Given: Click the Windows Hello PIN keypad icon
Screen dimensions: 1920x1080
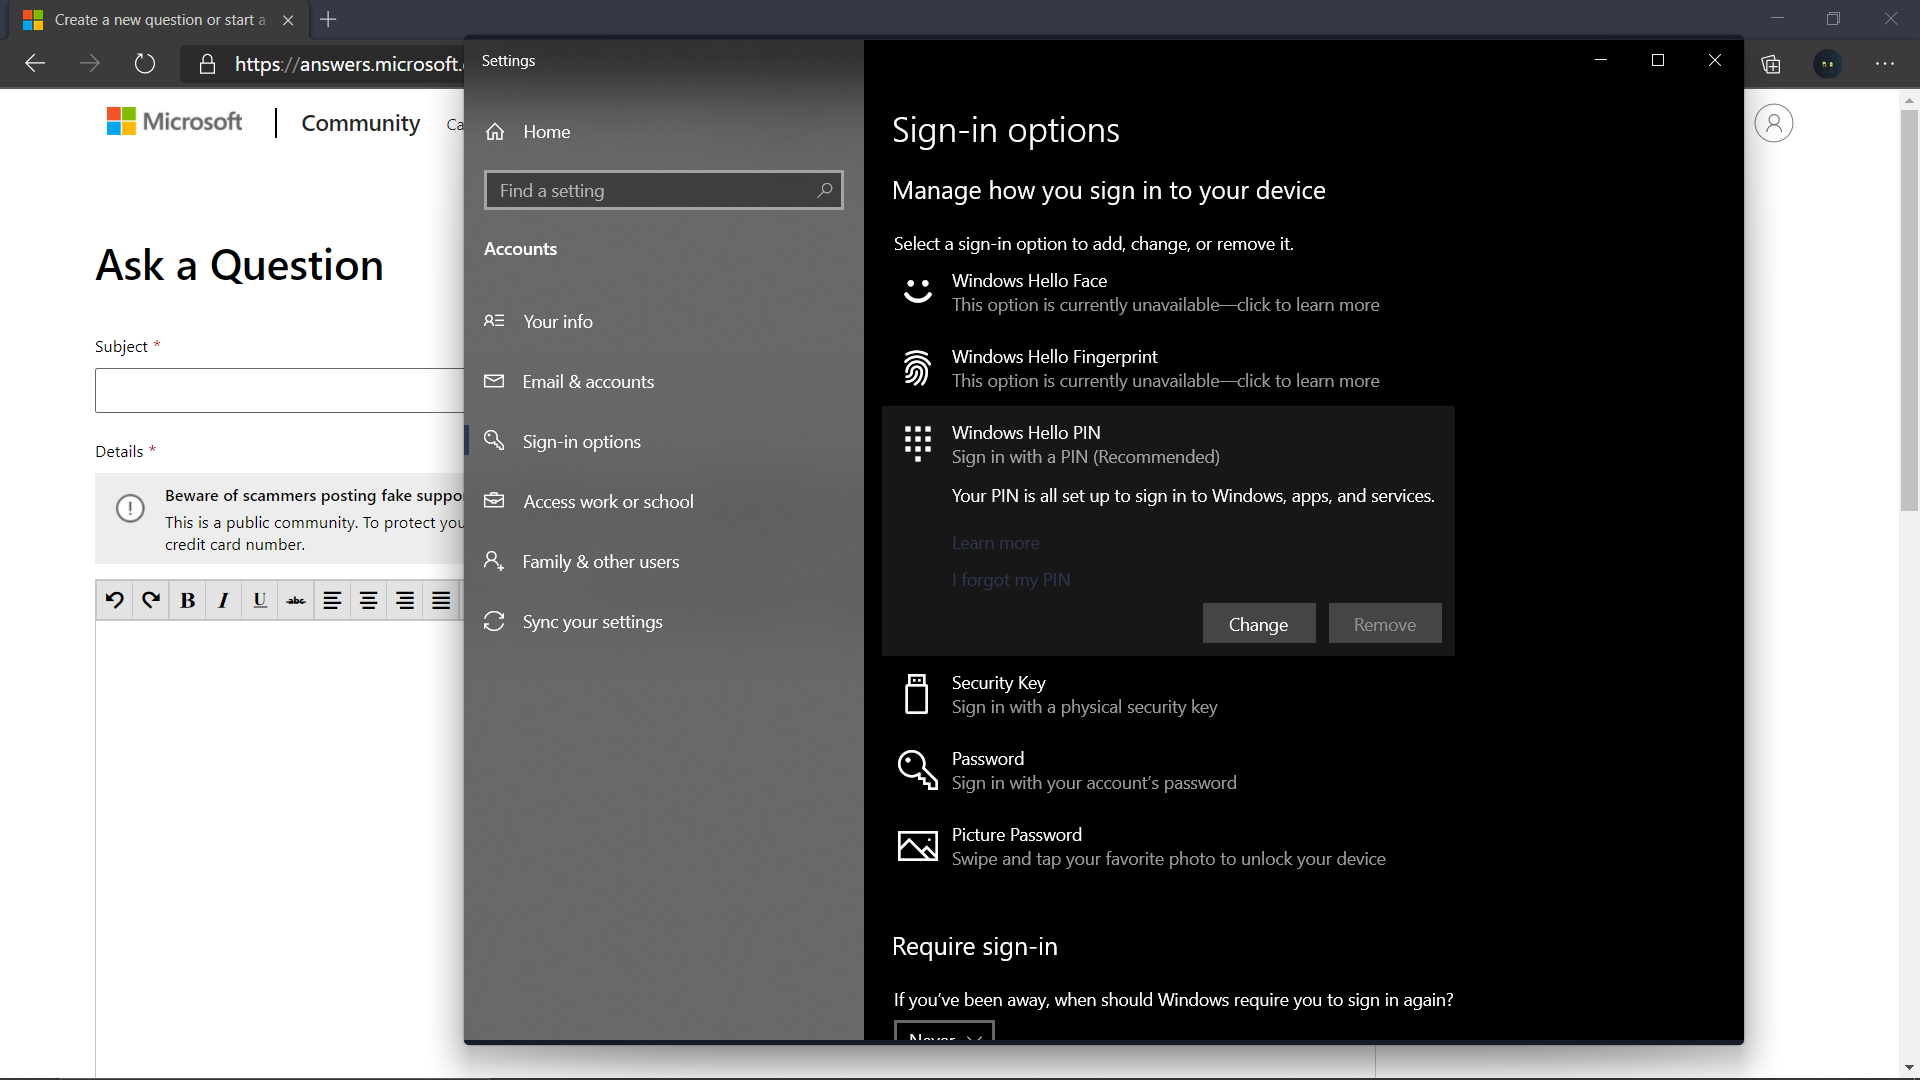Looking at the screenshot, I should pos(917,443).
